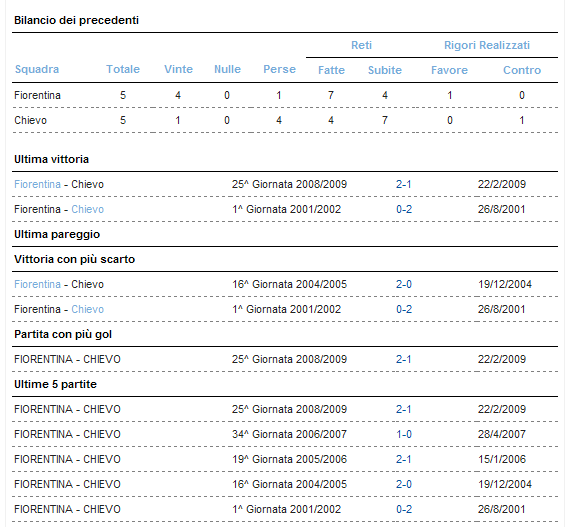566x527 pixels.
Task: Click the Squadra column header
Action: pos(37,69)
